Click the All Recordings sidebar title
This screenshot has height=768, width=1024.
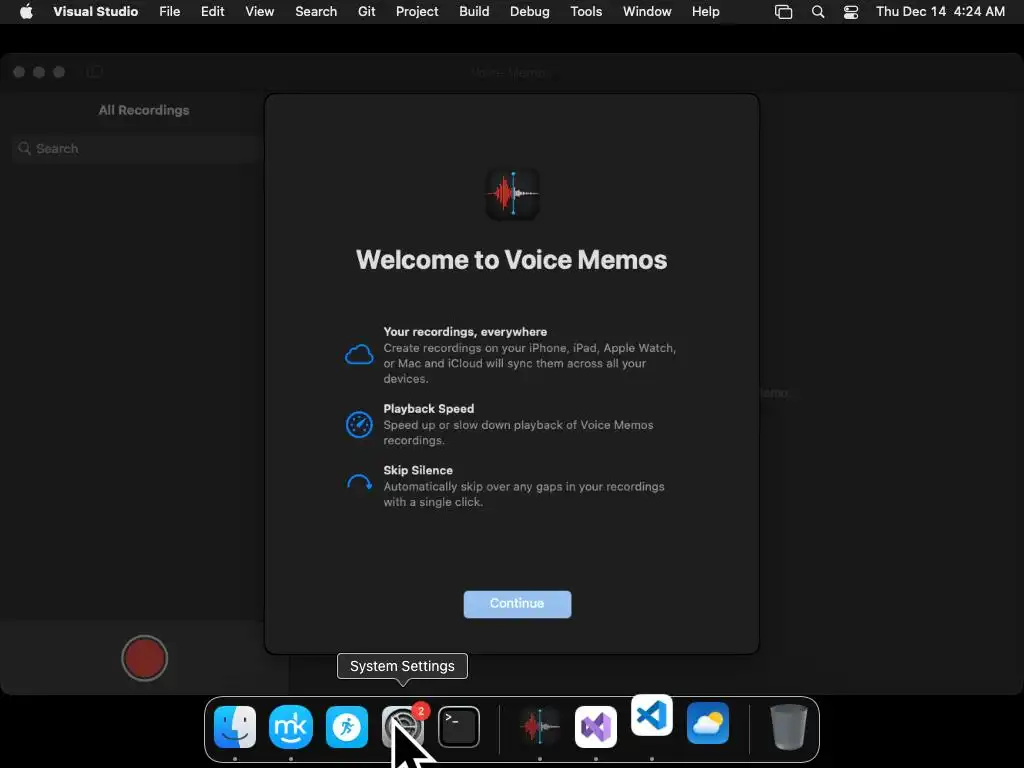[144, 110]
